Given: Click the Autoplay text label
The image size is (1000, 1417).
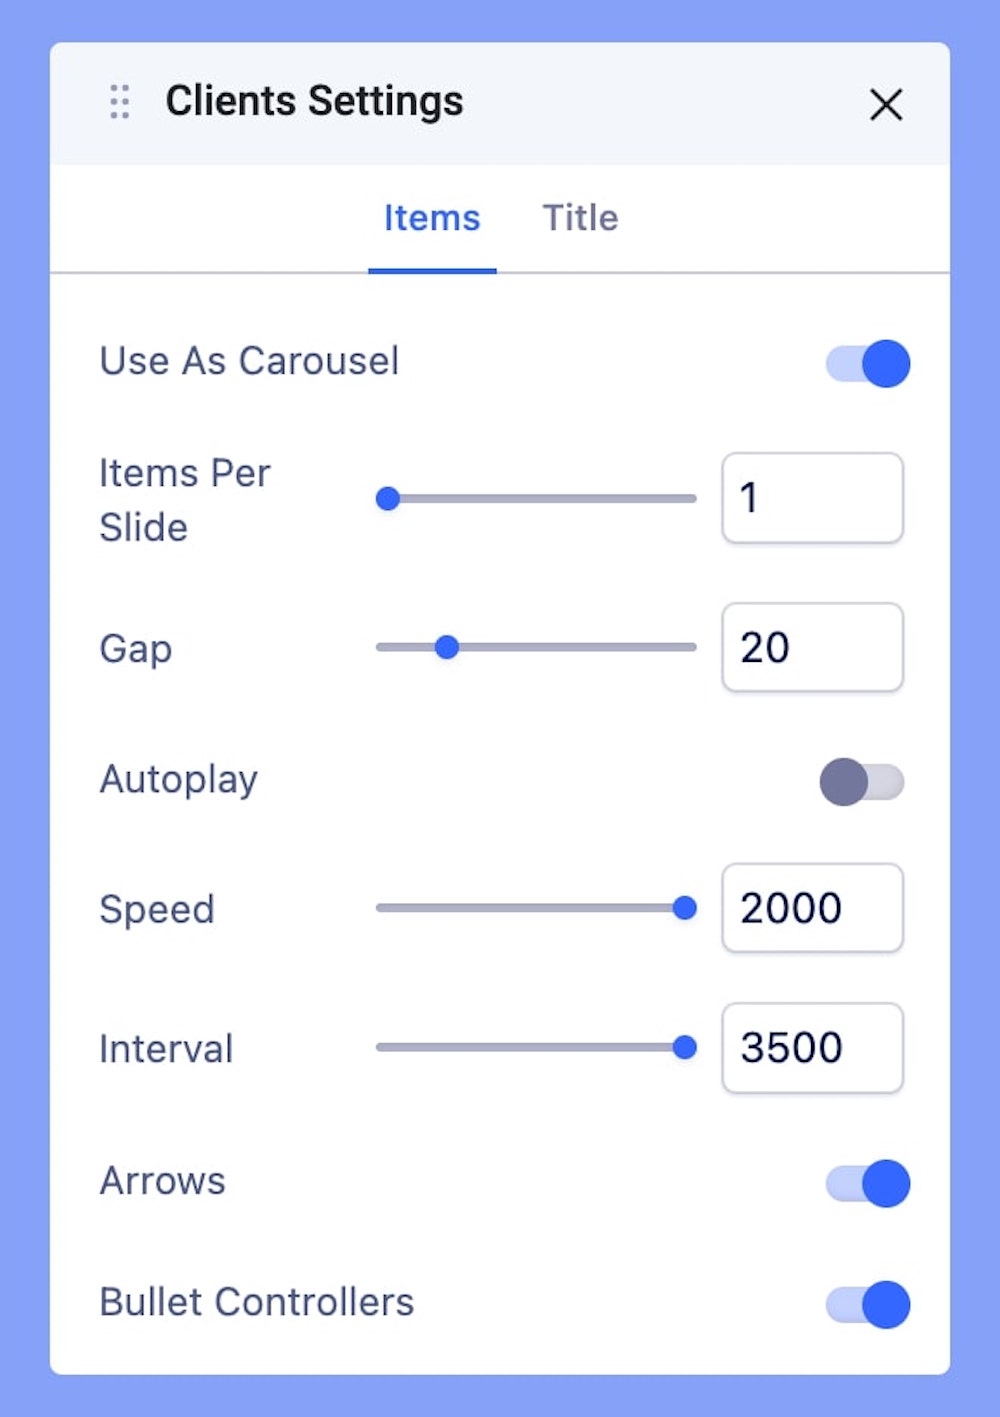Looking at the screenshot, I should tap(179, 780).
